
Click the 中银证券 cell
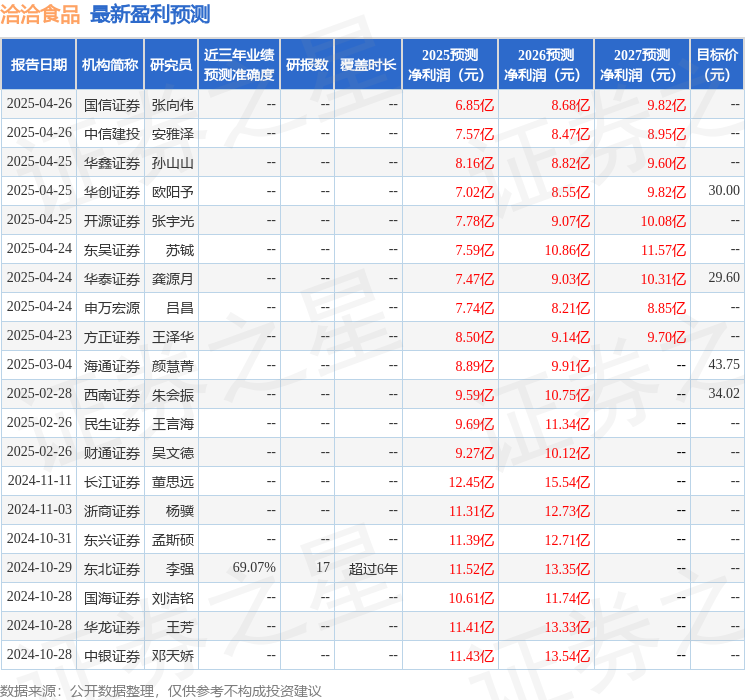(x=112, y=656)
